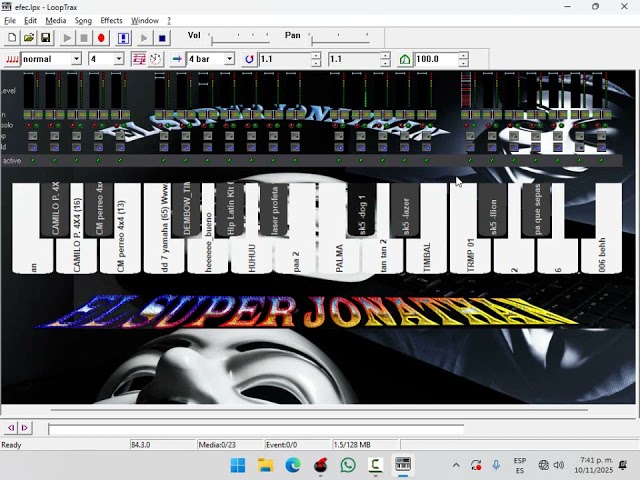This screenshot has height=480, width=640.
Task: Click the first mixer channel's pan slider
Action: click(x=33, y=115)
